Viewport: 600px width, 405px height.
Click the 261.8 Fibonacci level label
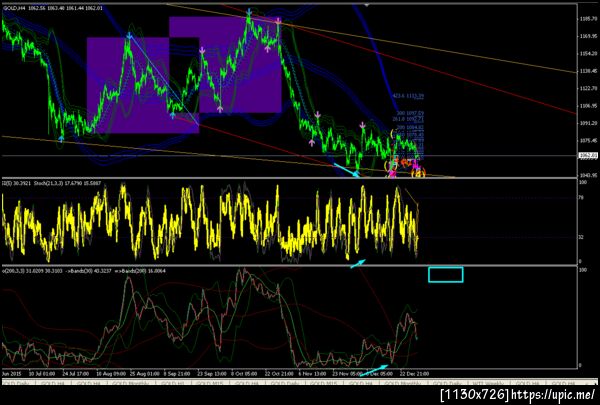(408, 119)
